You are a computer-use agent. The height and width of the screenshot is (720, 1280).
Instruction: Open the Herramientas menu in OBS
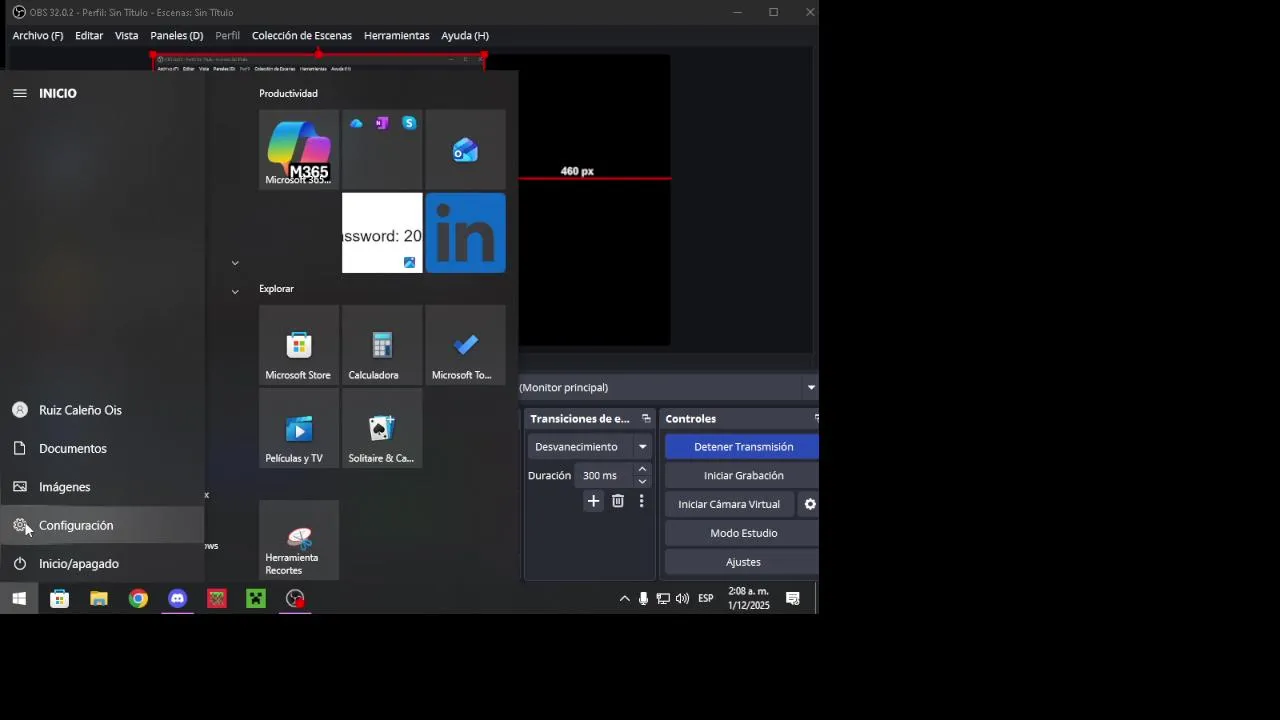pos(397,36)
